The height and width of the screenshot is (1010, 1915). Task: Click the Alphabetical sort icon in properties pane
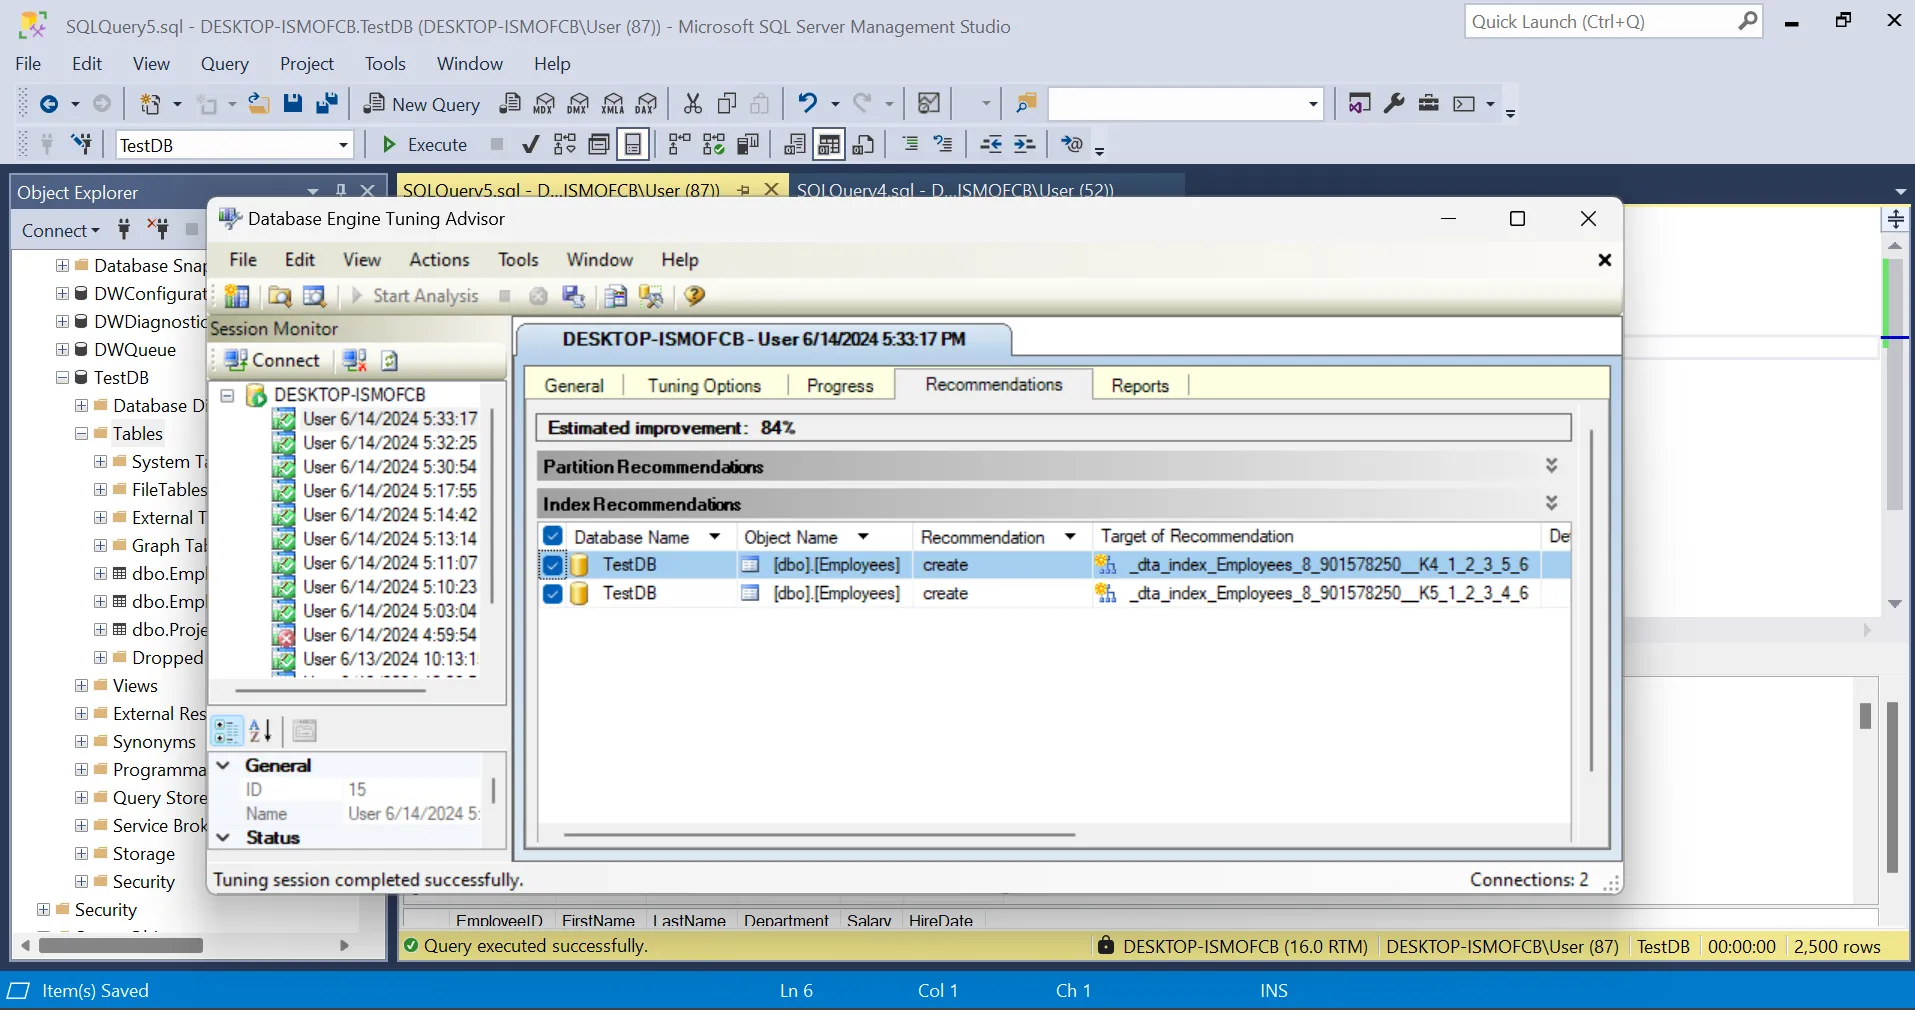point(261,731)
